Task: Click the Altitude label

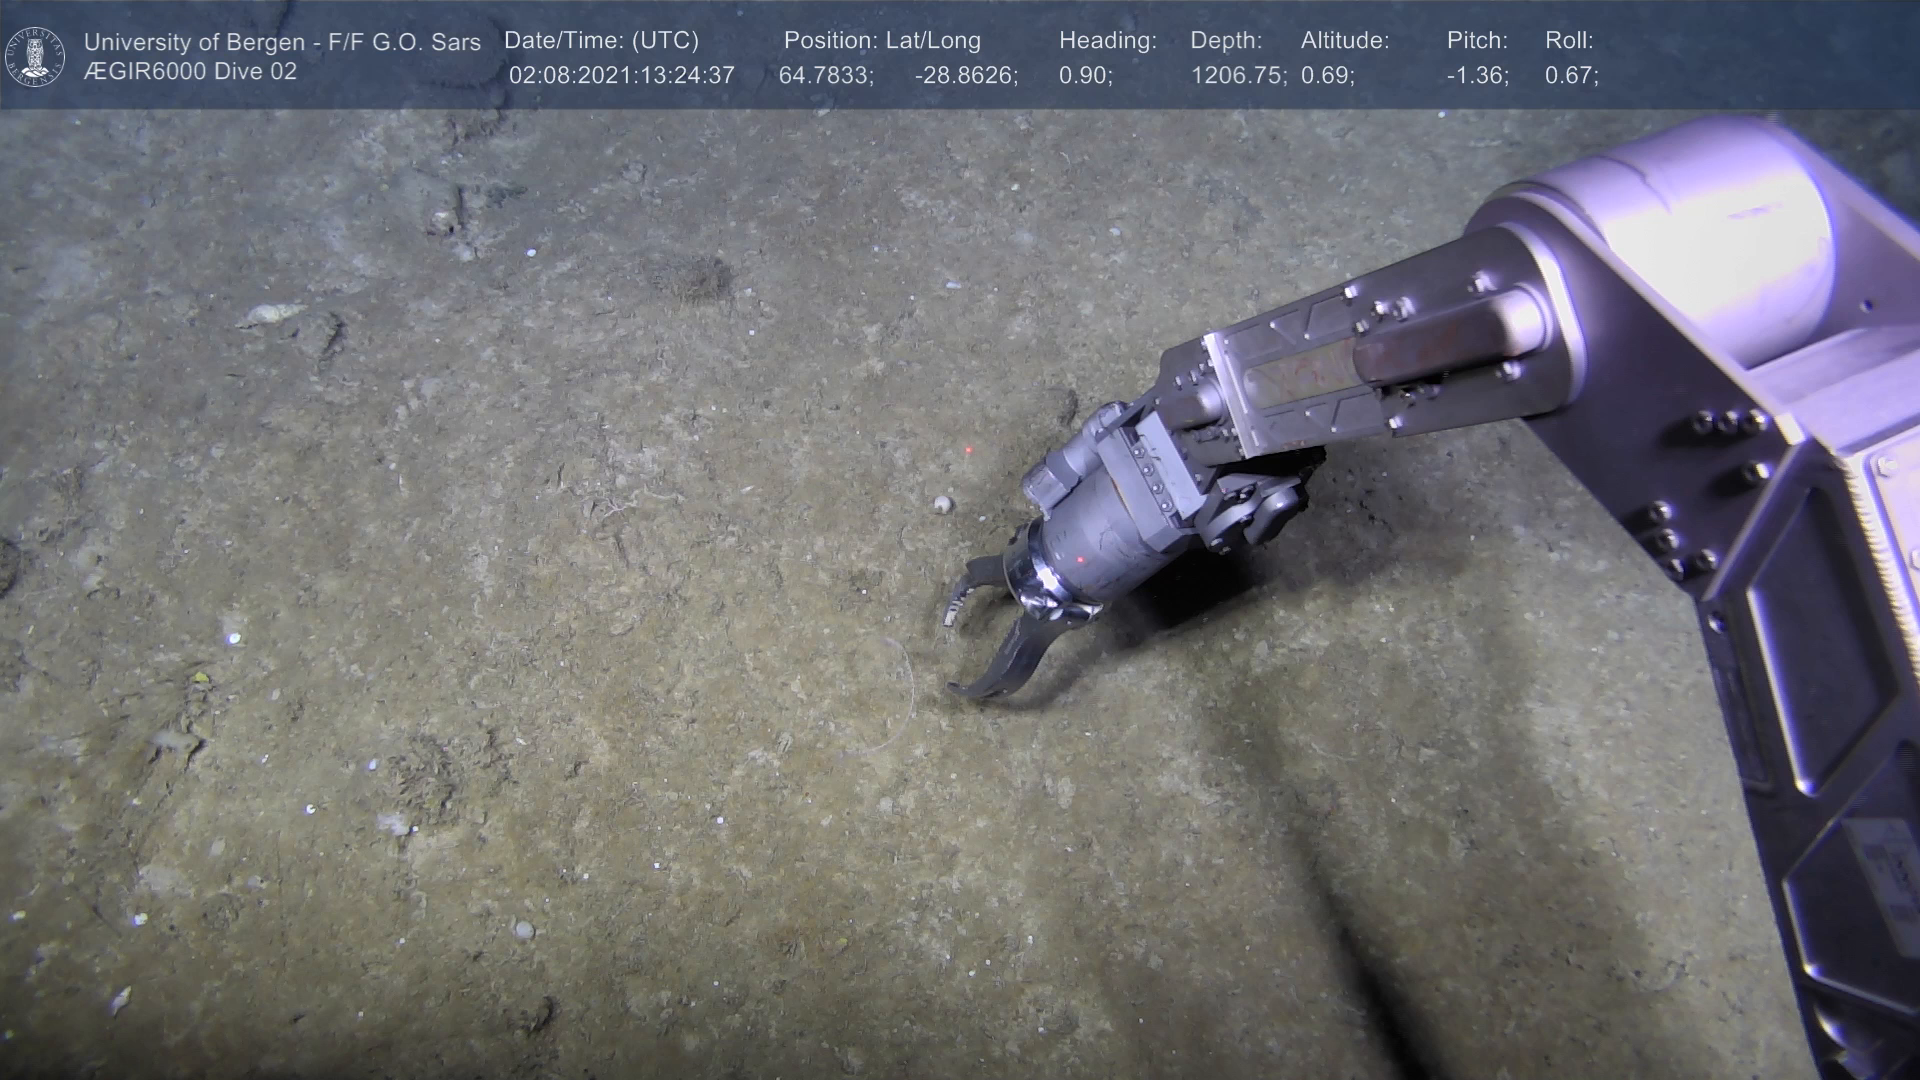Action: tap(1344, 41)
